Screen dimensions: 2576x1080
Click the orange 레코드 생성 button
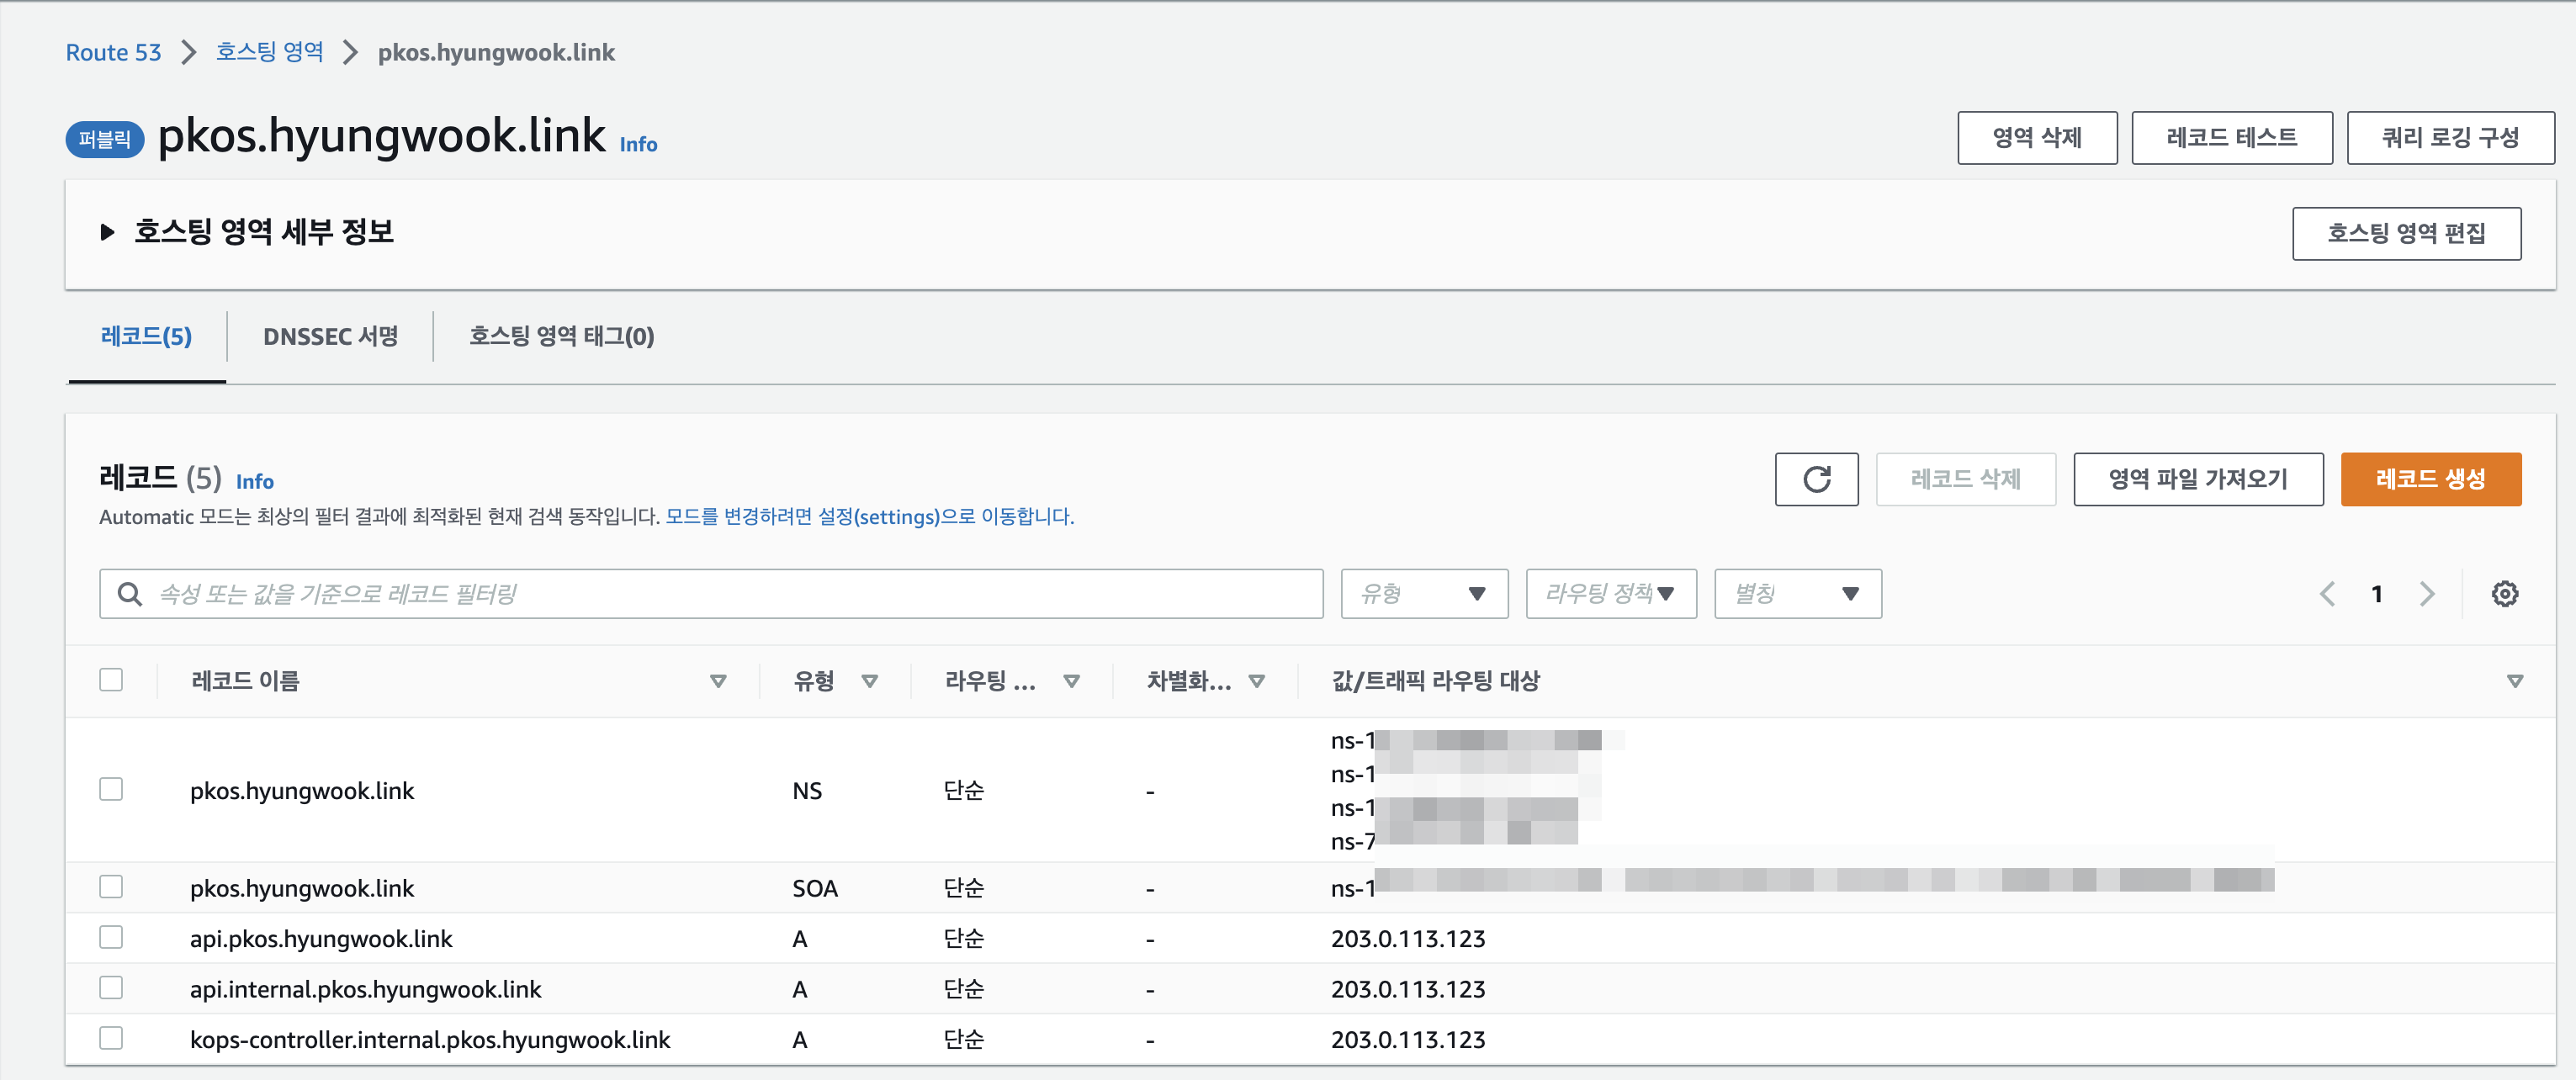click(x=2430, y=479)
